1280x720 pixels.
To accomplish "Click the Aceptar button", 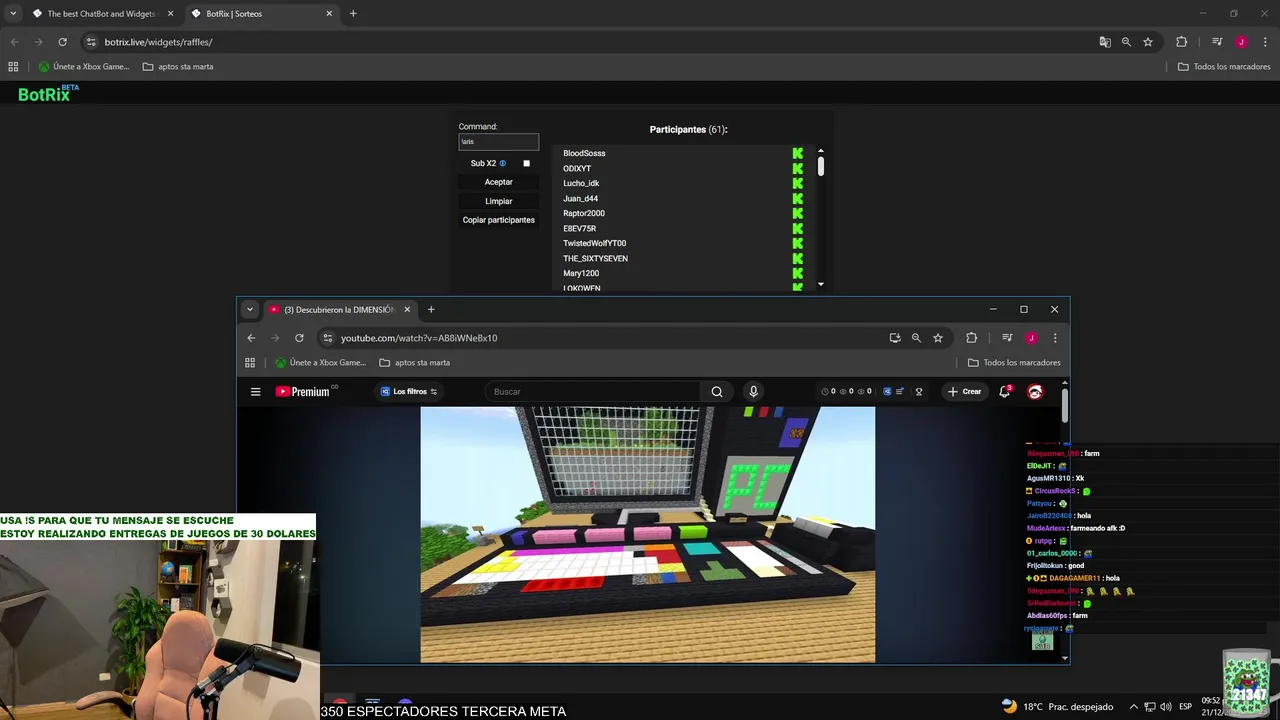I will (x=498, y=182).
